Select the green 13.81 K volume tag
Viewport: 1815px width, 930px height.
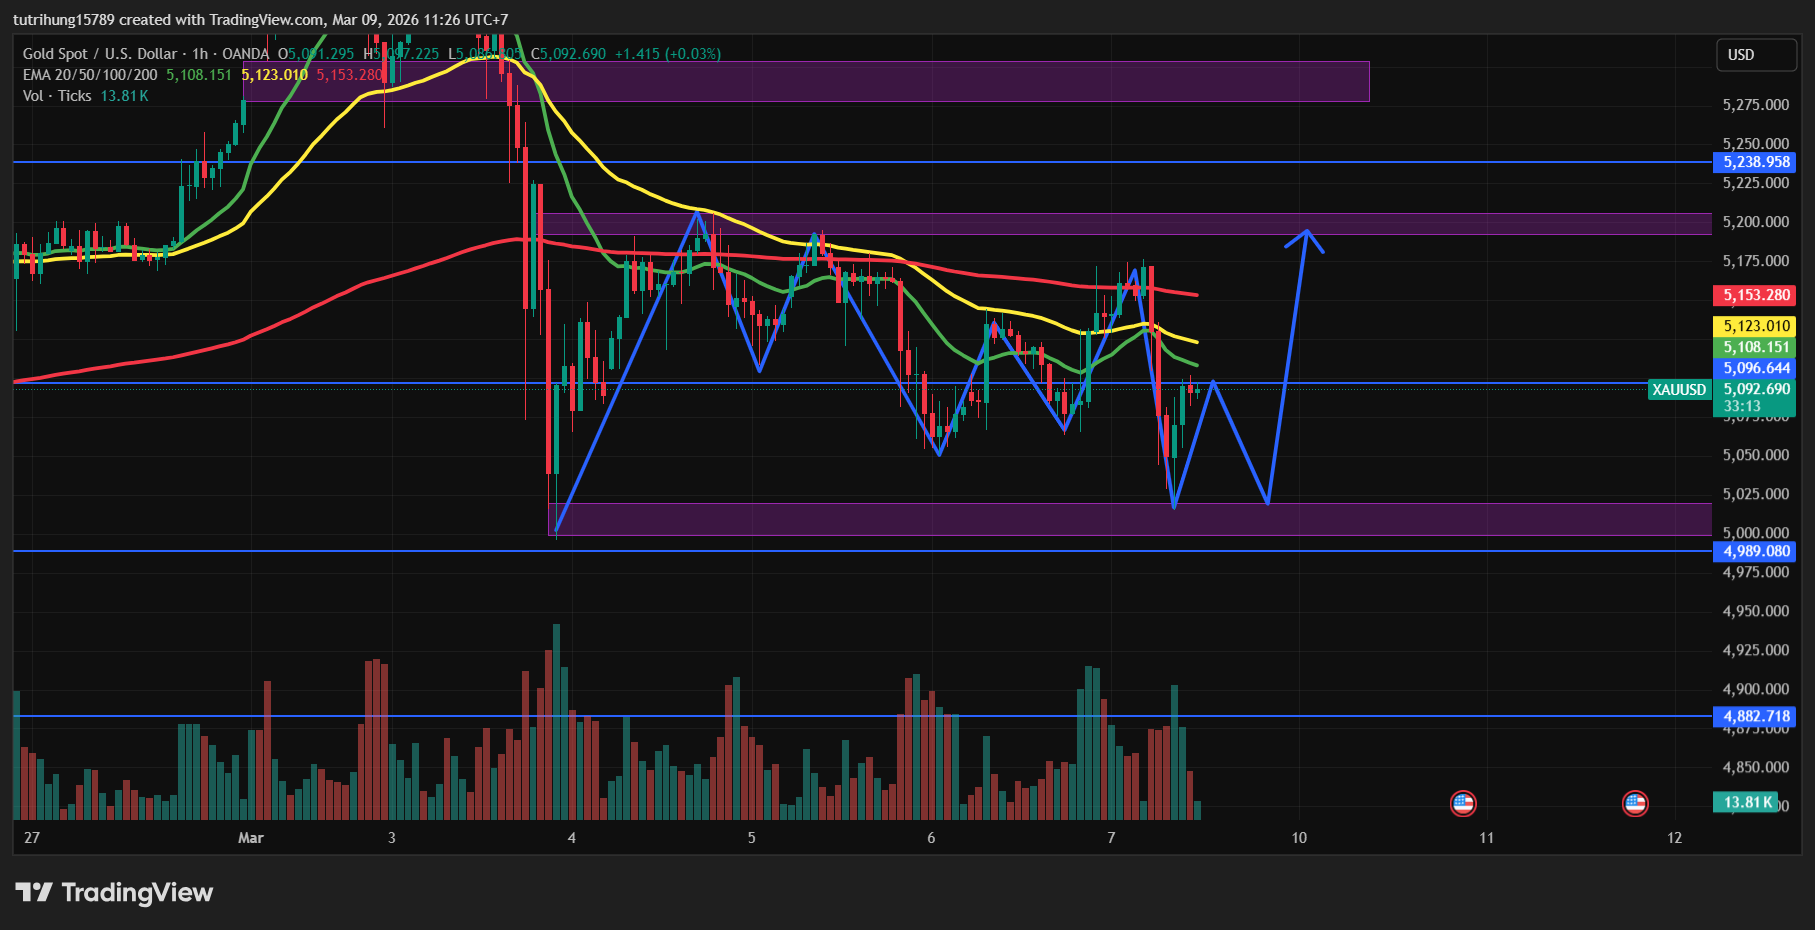[x=1748, y=802]
